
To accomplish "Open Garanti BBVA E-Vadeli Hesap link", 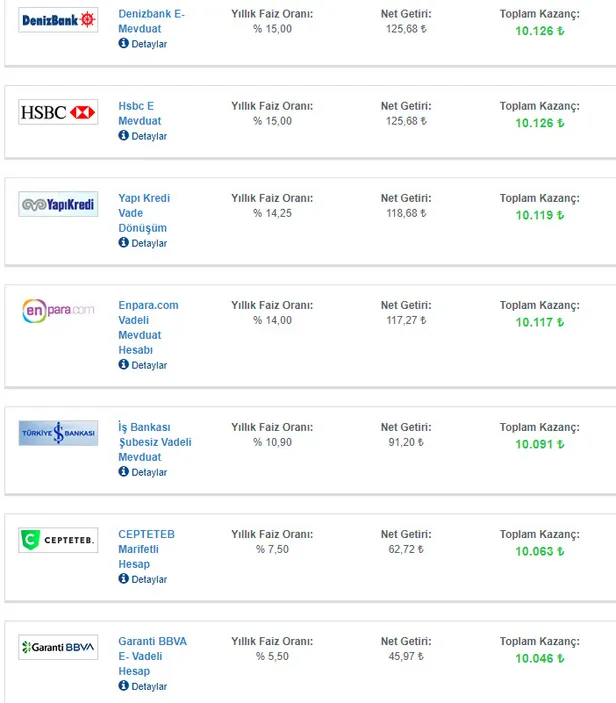I will [152, 656].
